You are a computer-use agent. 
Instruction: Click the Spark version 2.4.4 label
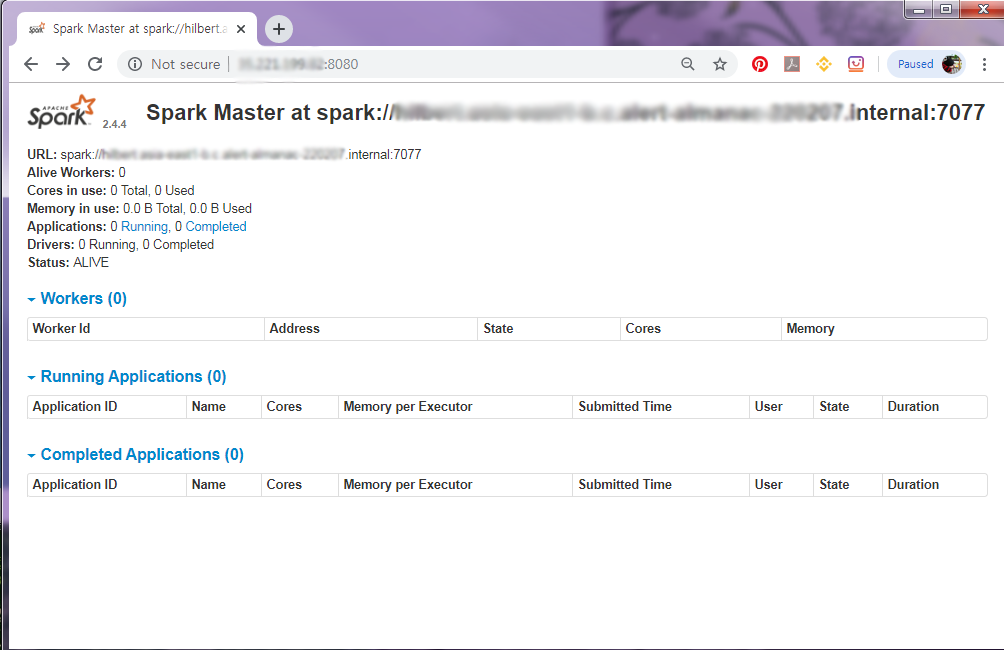tap(115, 124)
